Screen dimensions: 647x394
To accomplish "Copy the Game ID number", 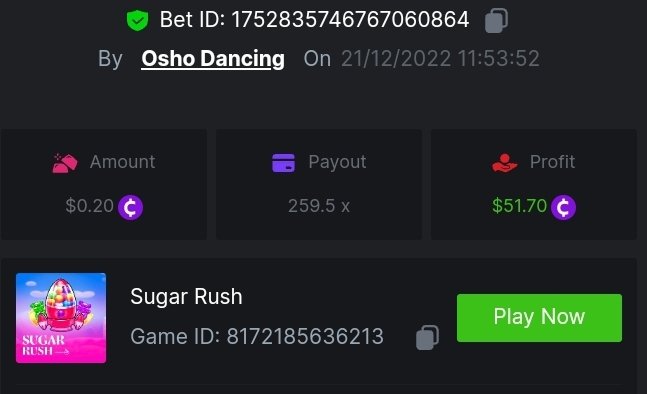I will click(427, 337).
